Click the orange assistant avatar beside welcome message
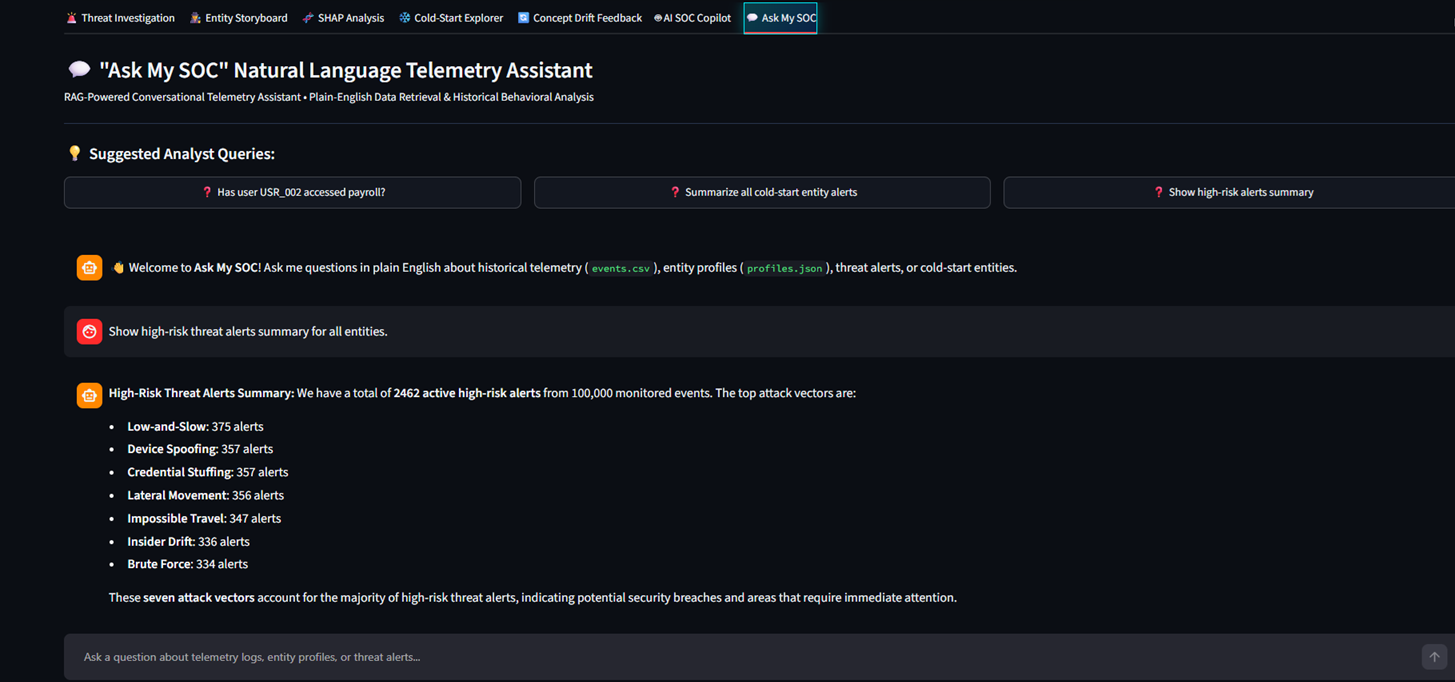Screen dimensions: 1455x682 tap(89, 268)
